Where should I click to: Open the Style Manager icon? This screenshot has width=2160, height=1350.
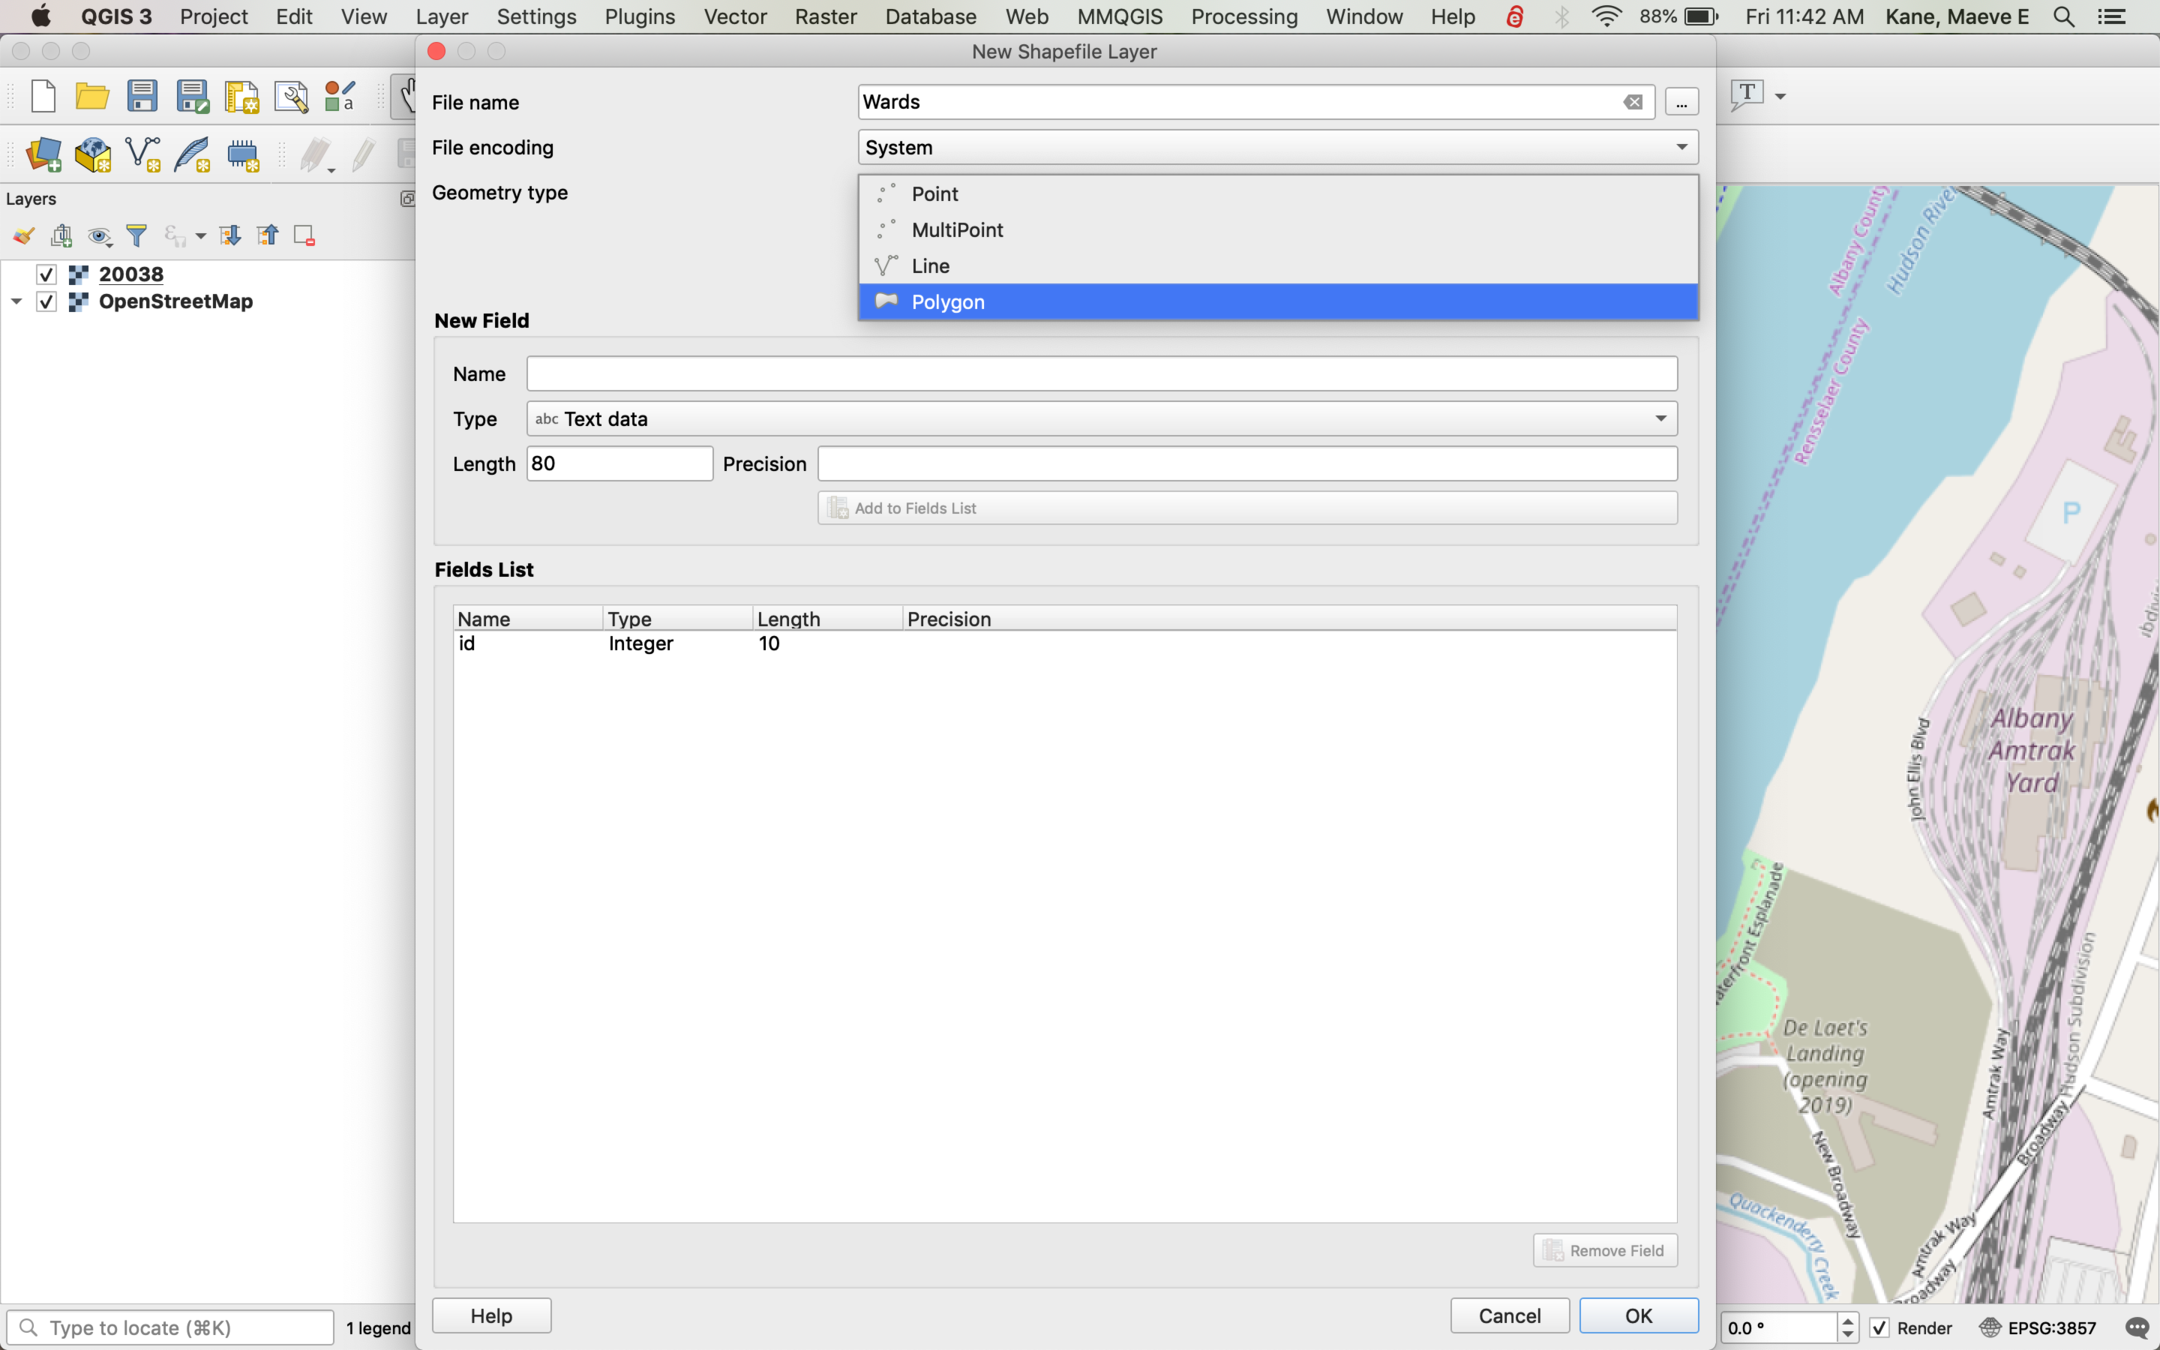340,96
